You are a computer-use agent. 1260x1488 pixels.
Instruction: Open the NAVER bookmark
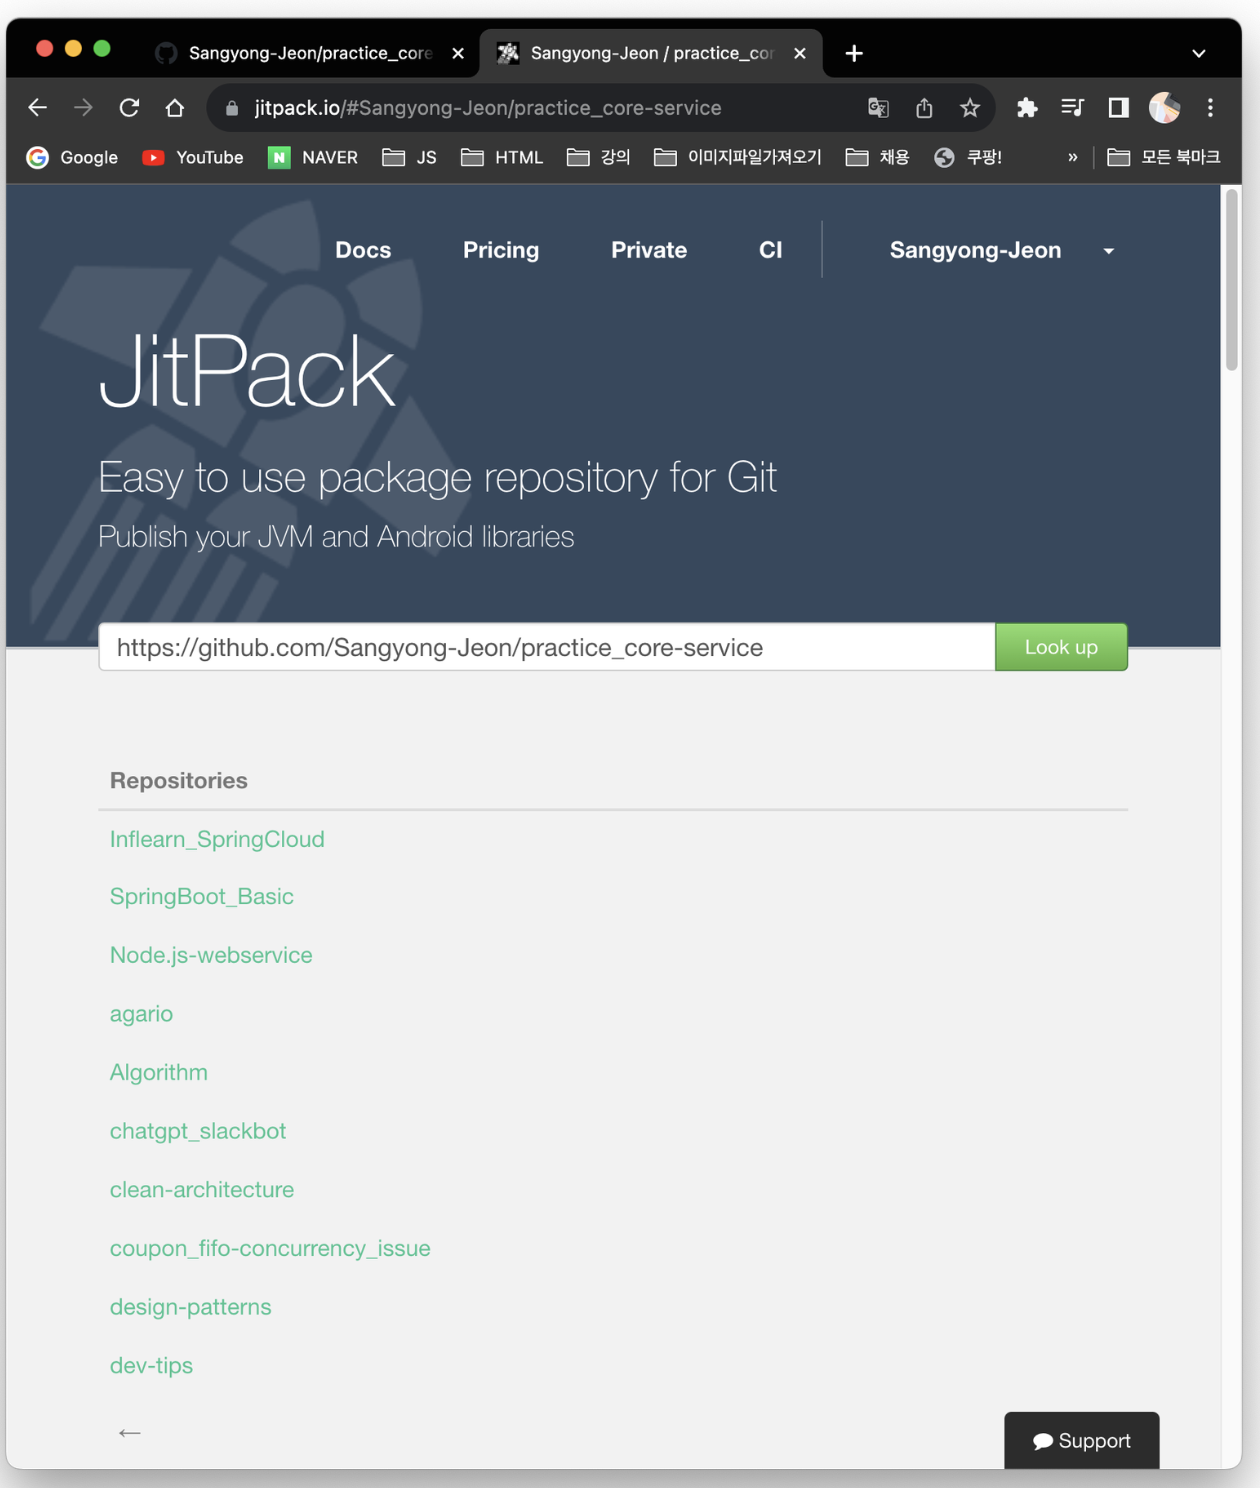click(x=313, y=158)
